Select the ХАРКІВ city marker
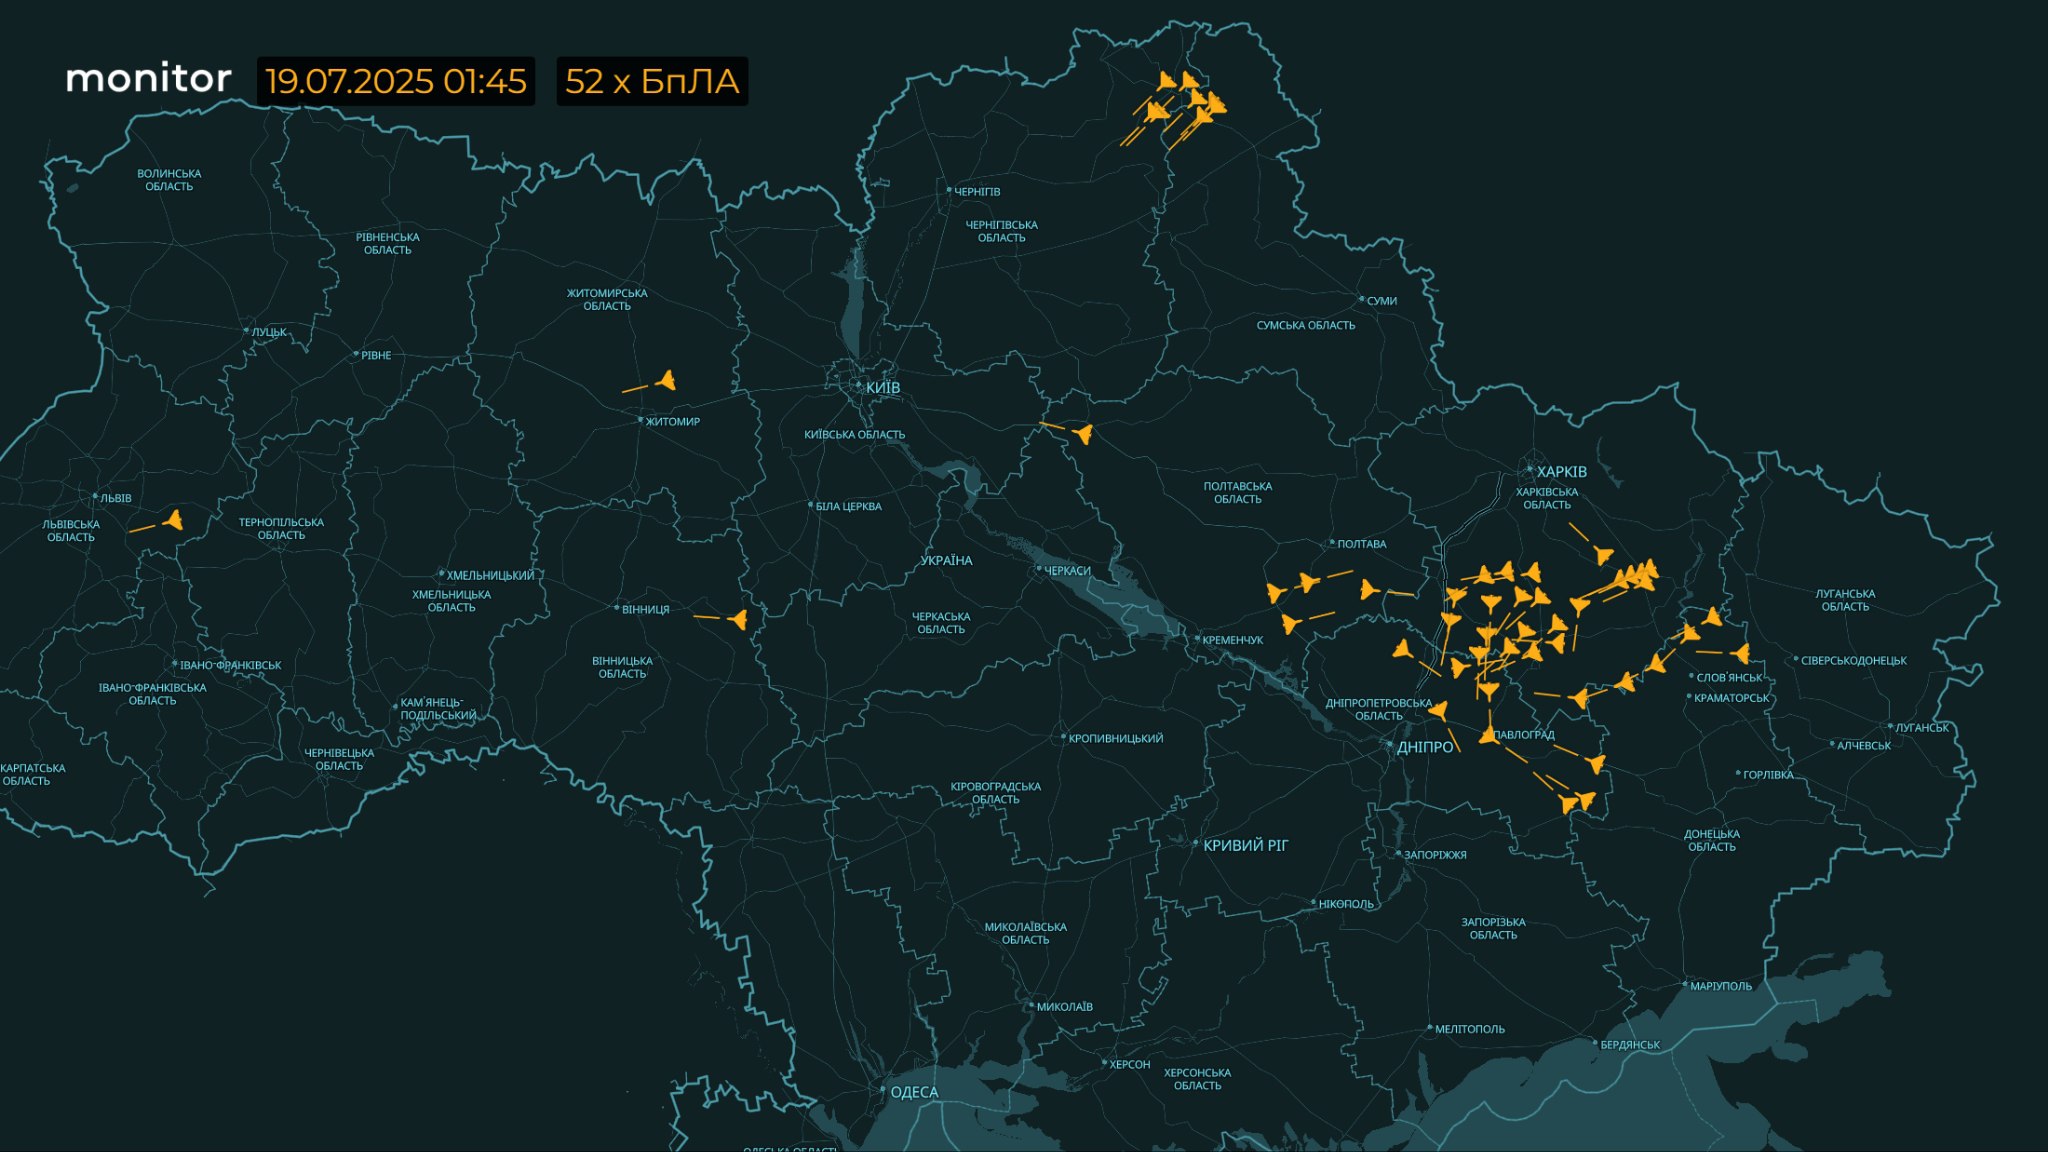The width and height of the screenshot is (2048, 1152). coord(1530,470)
